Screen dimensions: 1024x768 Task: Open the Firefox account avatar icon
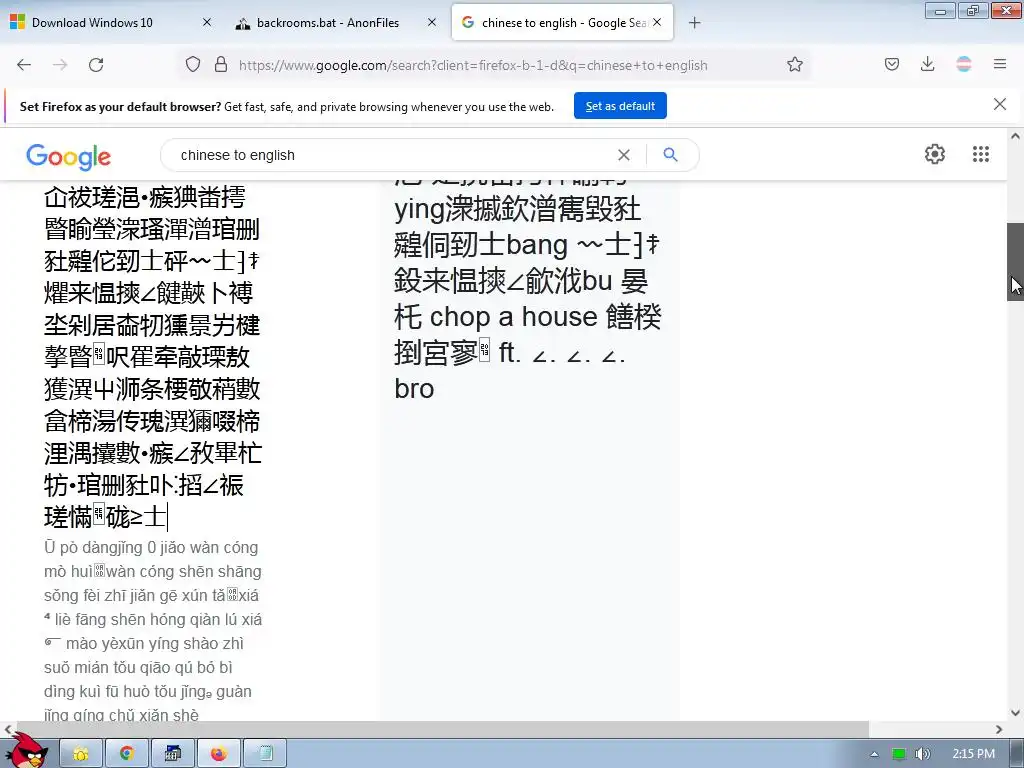pos(963,64)
